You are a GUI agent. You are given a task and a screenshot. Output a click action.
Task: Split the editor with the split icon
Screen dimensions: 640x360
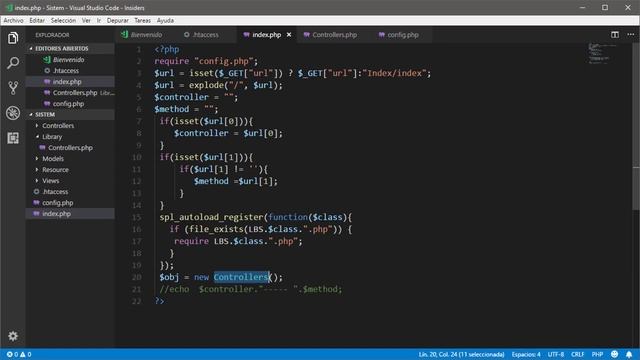point(615,35)
